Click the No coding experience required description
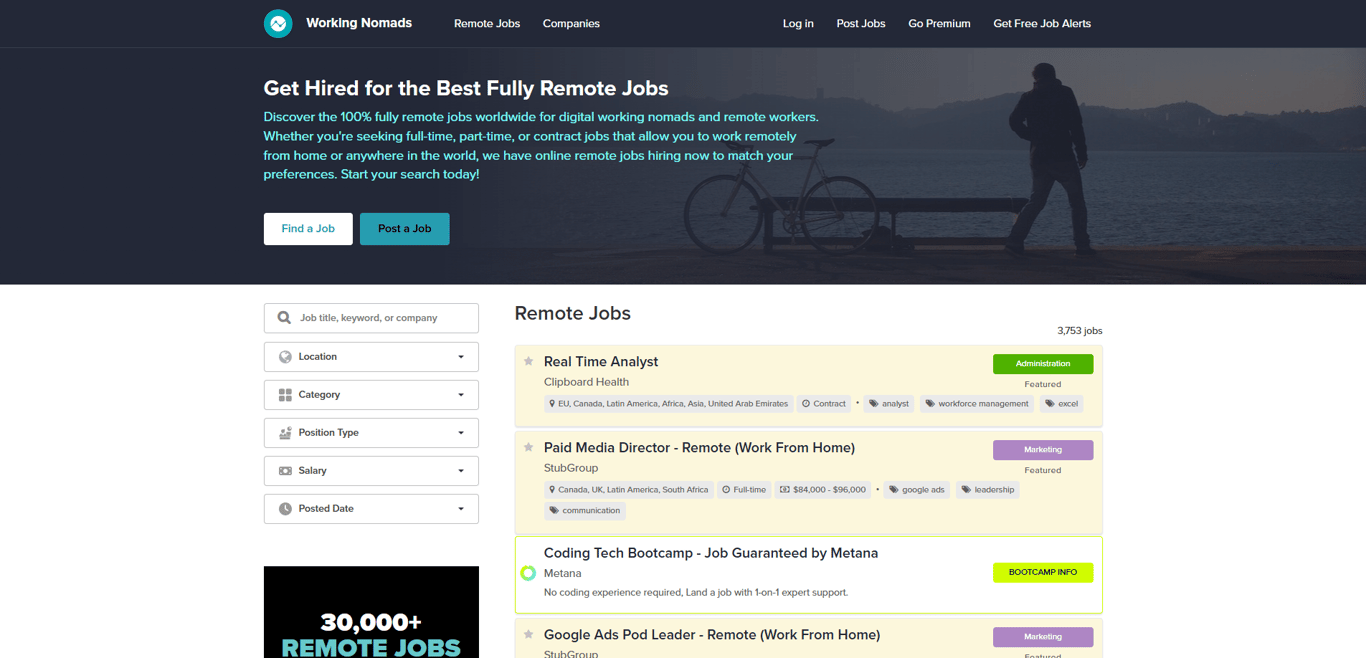 click(x=696, y=593)
